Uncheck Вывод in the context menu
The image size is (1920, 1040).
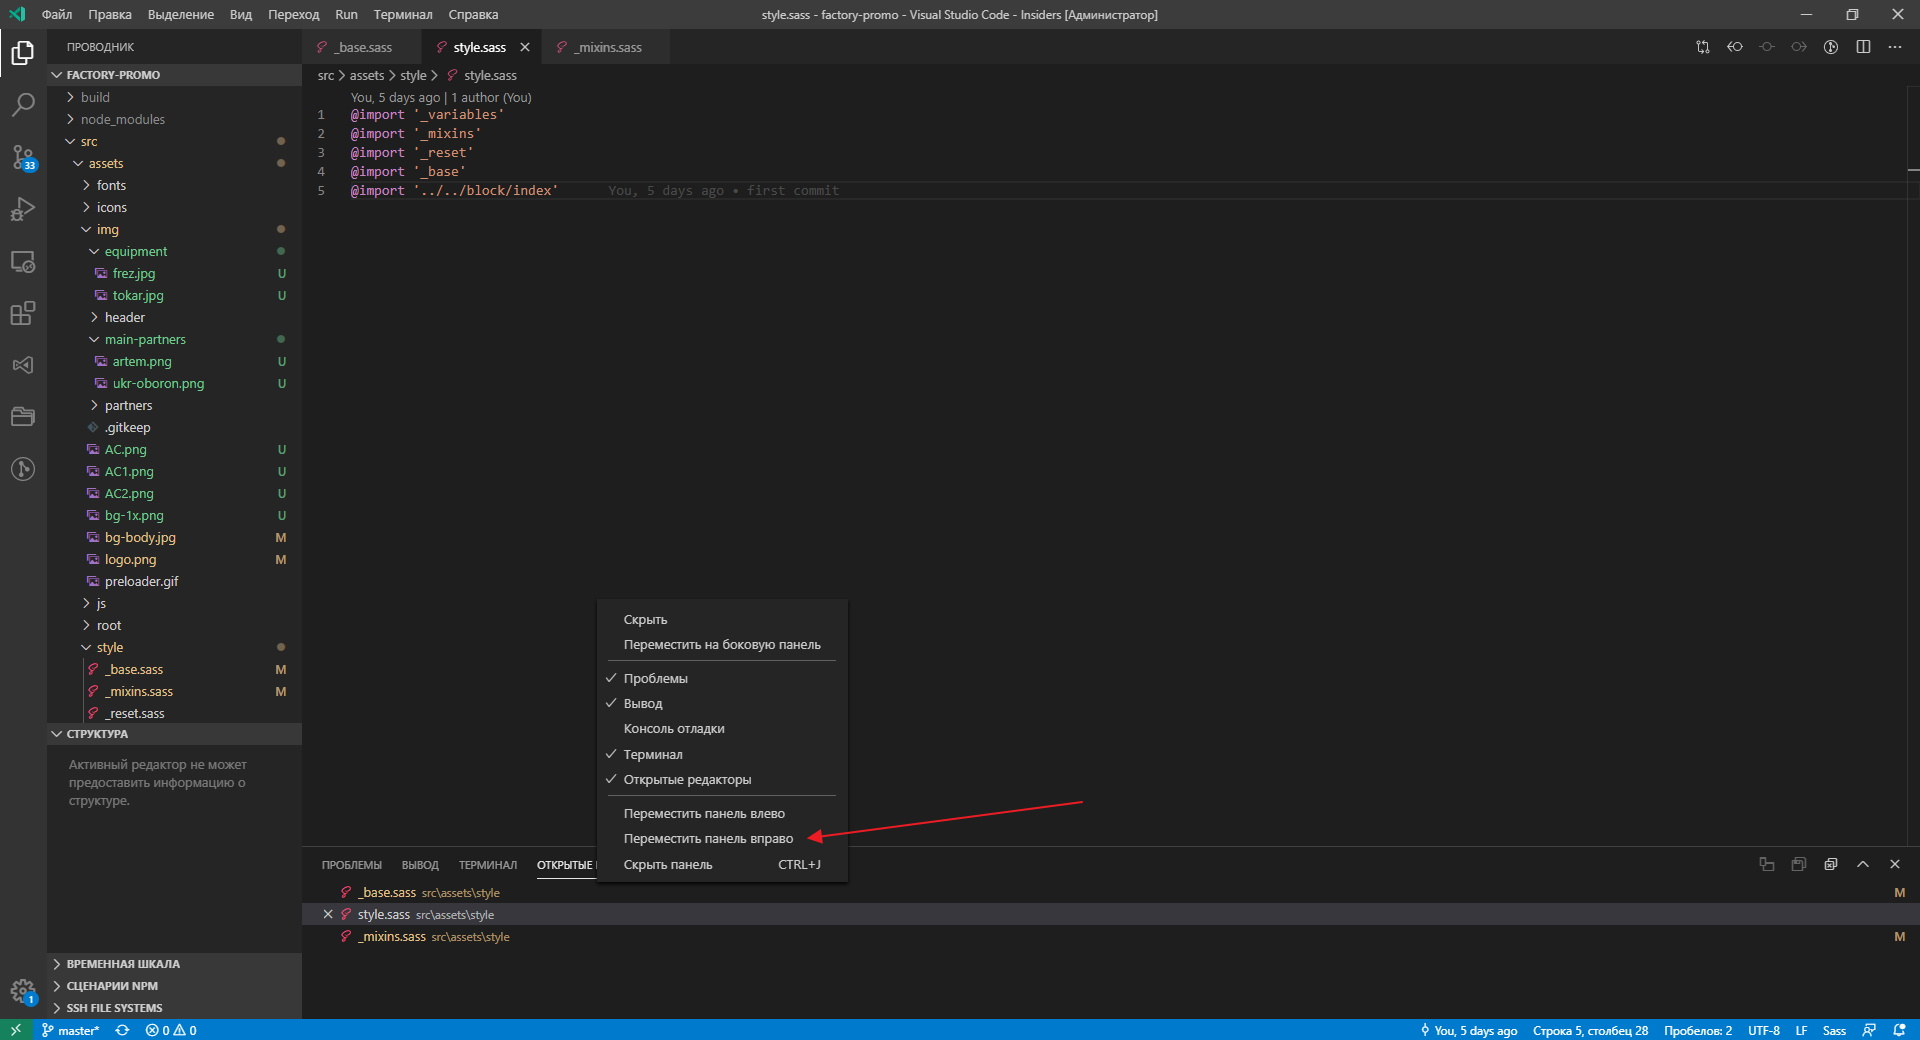(x=722, y=703)
